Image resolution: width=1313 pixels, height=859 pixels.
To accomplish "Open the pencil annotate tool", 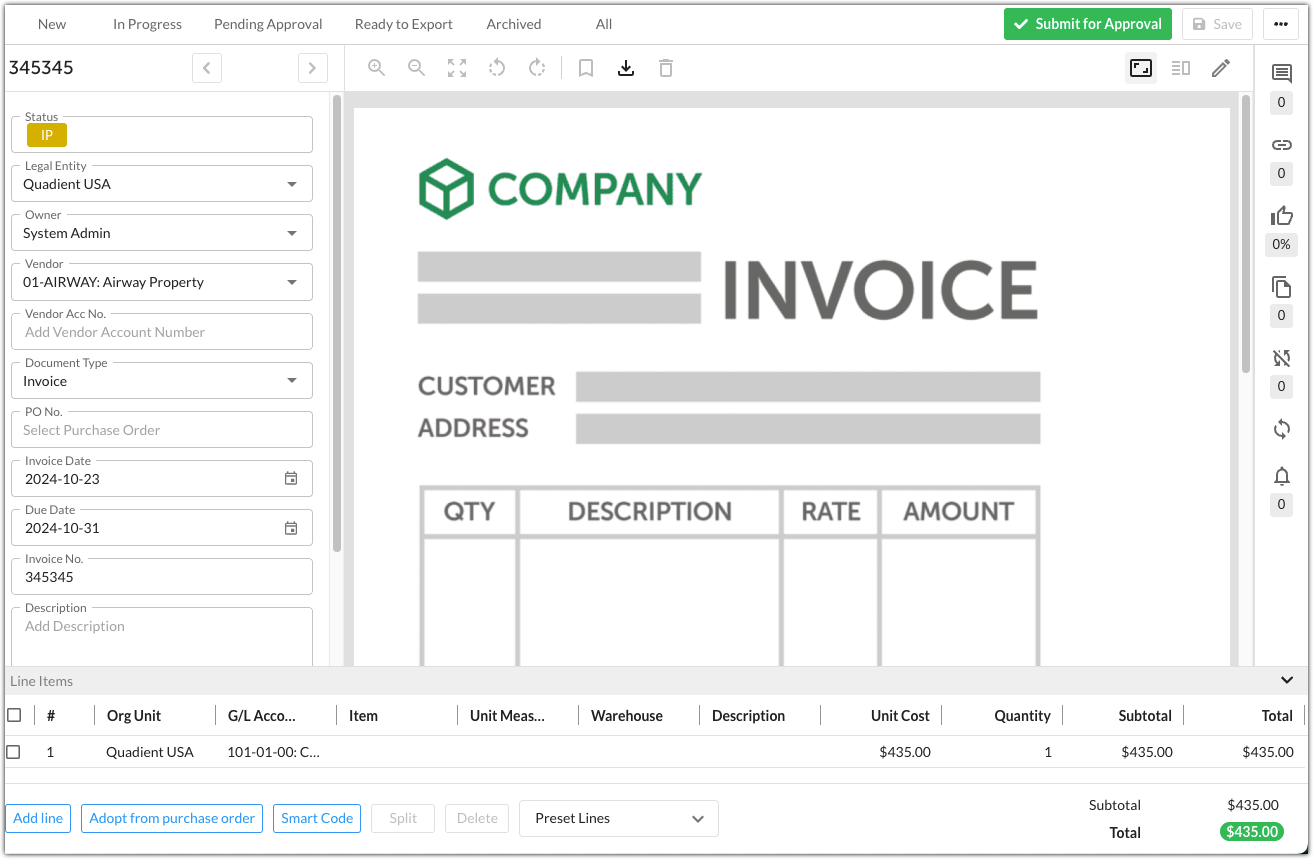I will click(x=1221, y=68).
